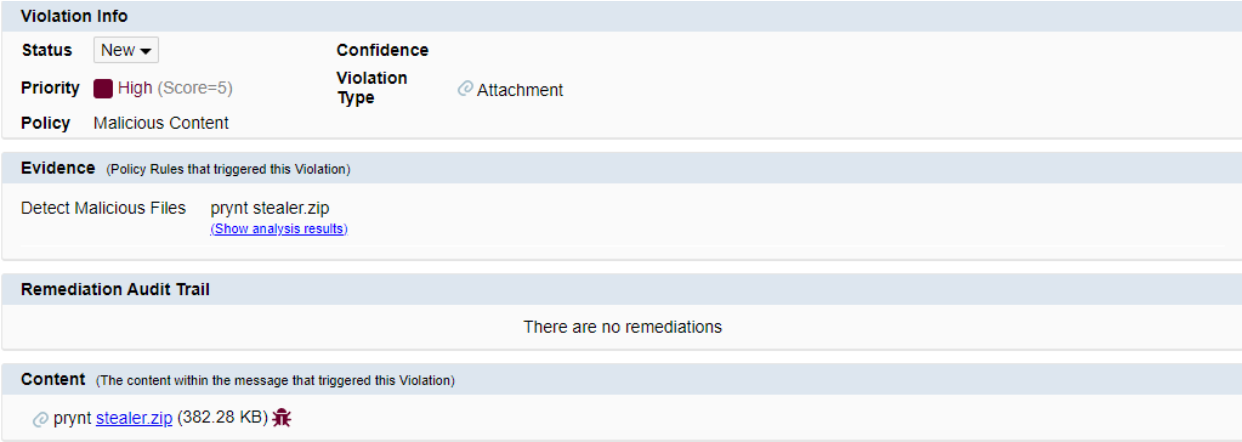Open the Status dropdown set to New
The width and height of the screenshot is (1242, 442).
[126, 50]
